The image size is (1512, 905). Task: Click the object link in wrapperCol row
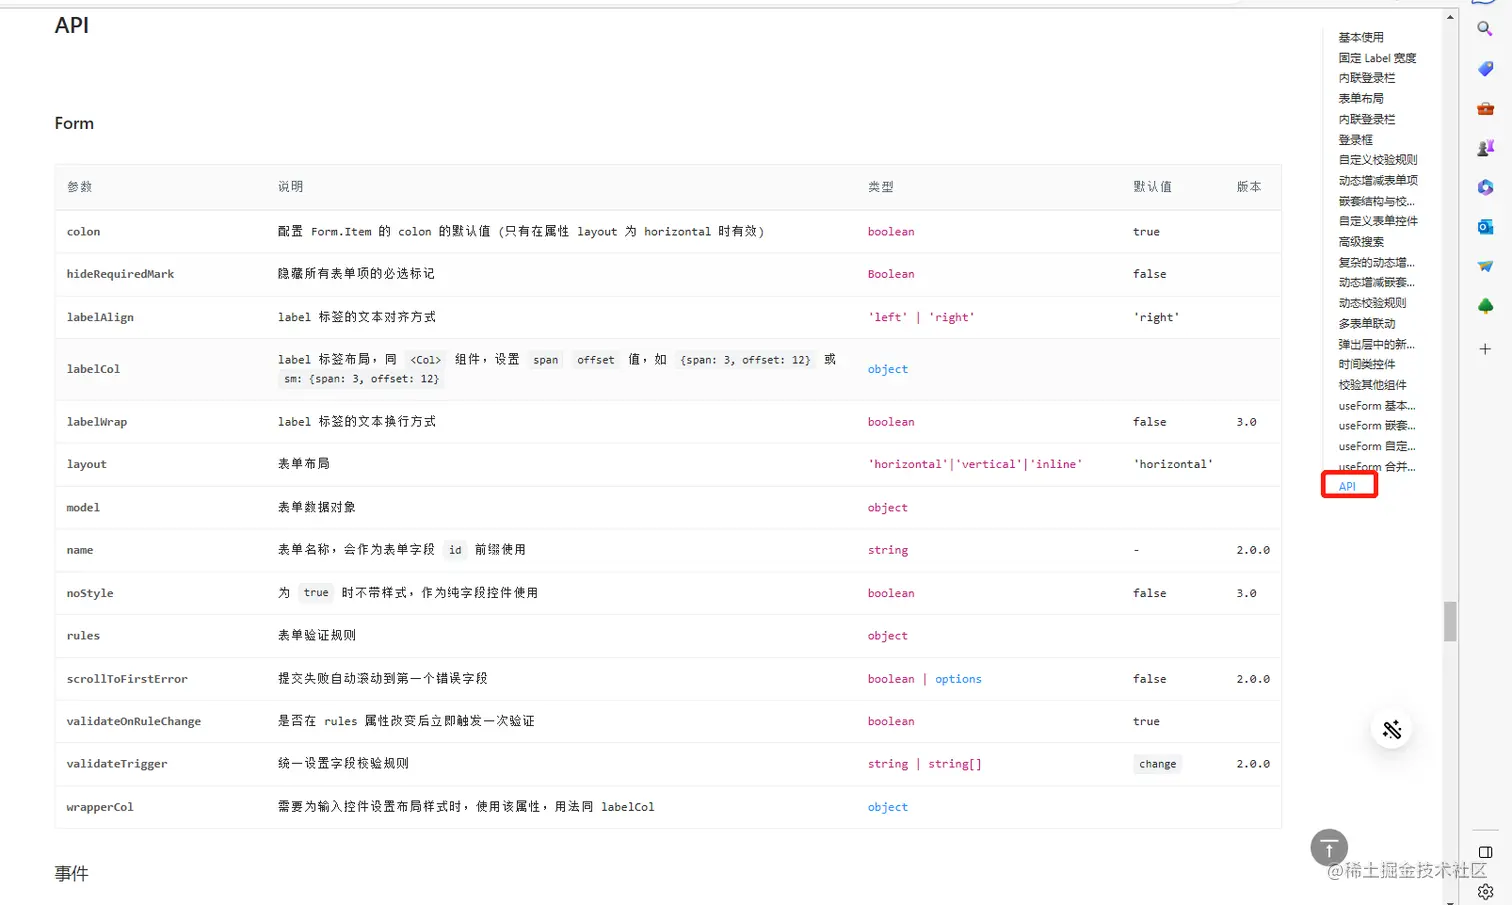coord(887,807)
